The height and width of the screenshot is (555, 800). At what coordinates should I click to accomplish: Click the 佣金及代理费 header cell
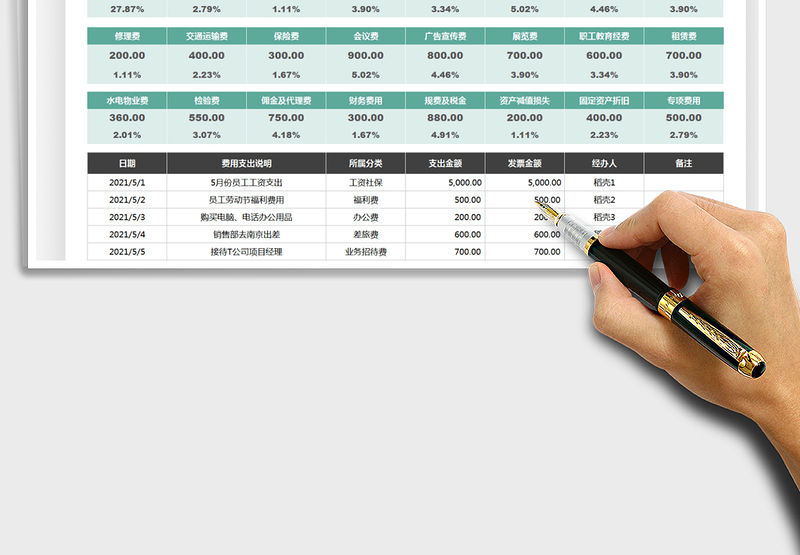(x=286, y=101)
